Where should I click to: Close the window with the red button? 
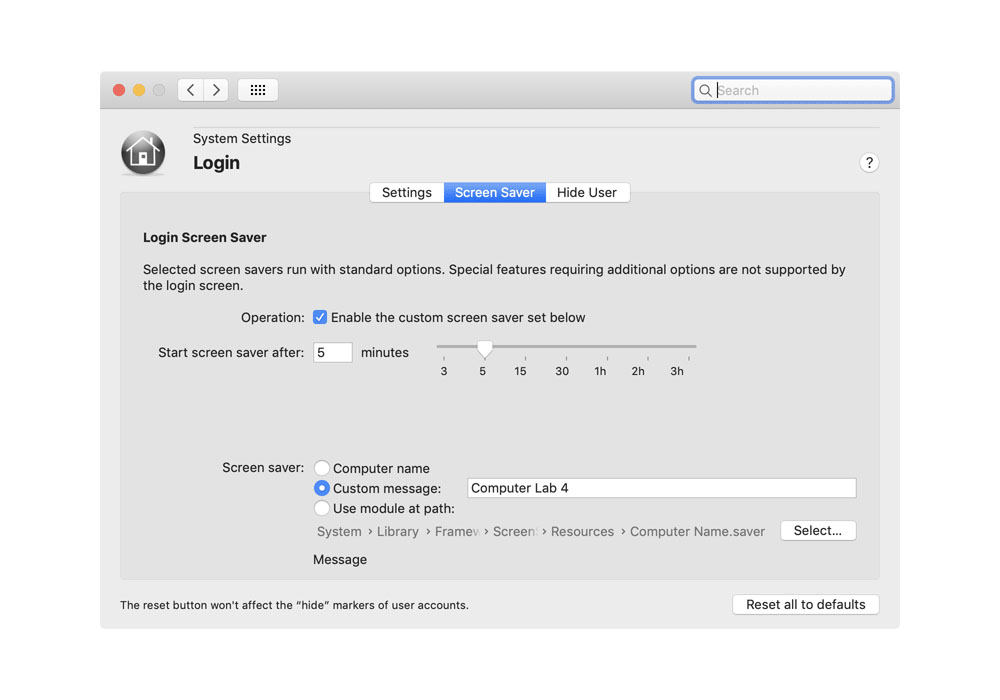click(x=119, y=90)
